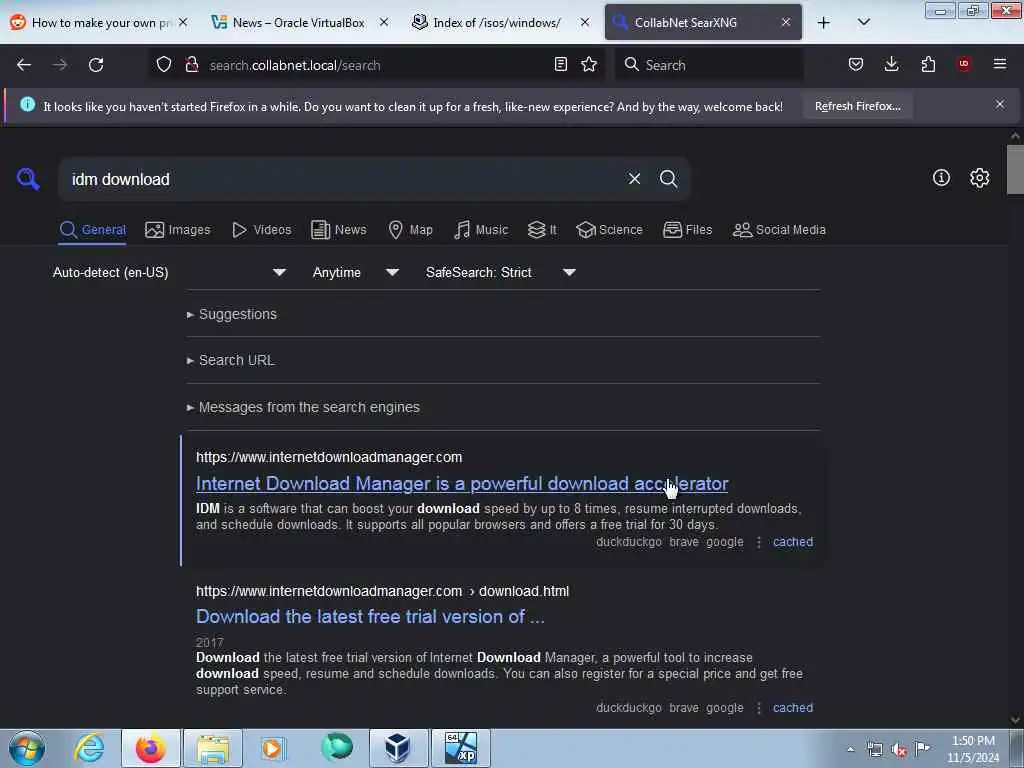
Task: Open Windows Media Player from taskbar
Action: pos(274,748)
